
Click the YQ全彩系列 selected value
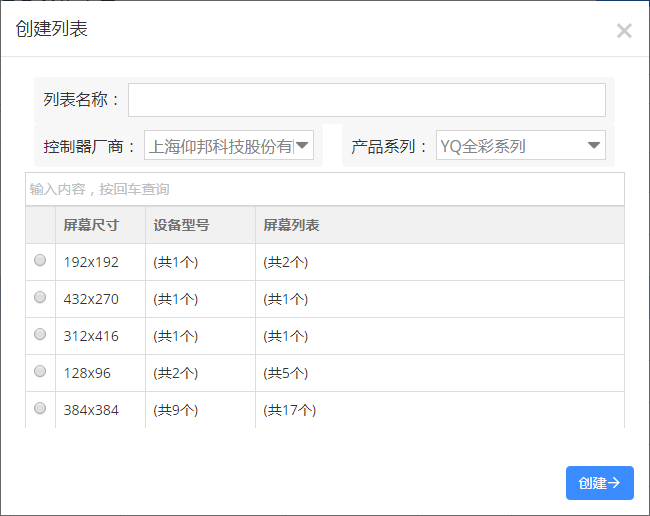pyautogui.click(x=483, y=146)
